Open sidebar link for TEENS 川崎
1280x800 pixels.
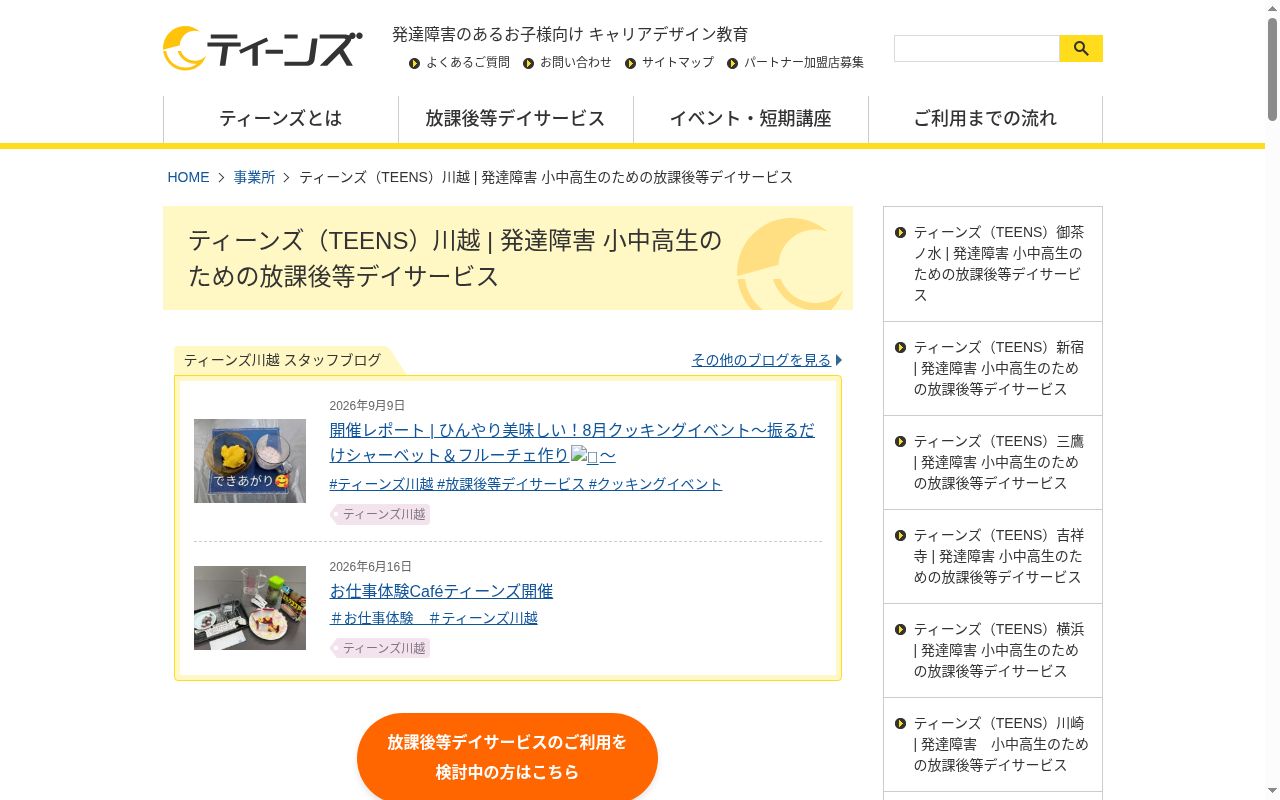click(993, 744)
